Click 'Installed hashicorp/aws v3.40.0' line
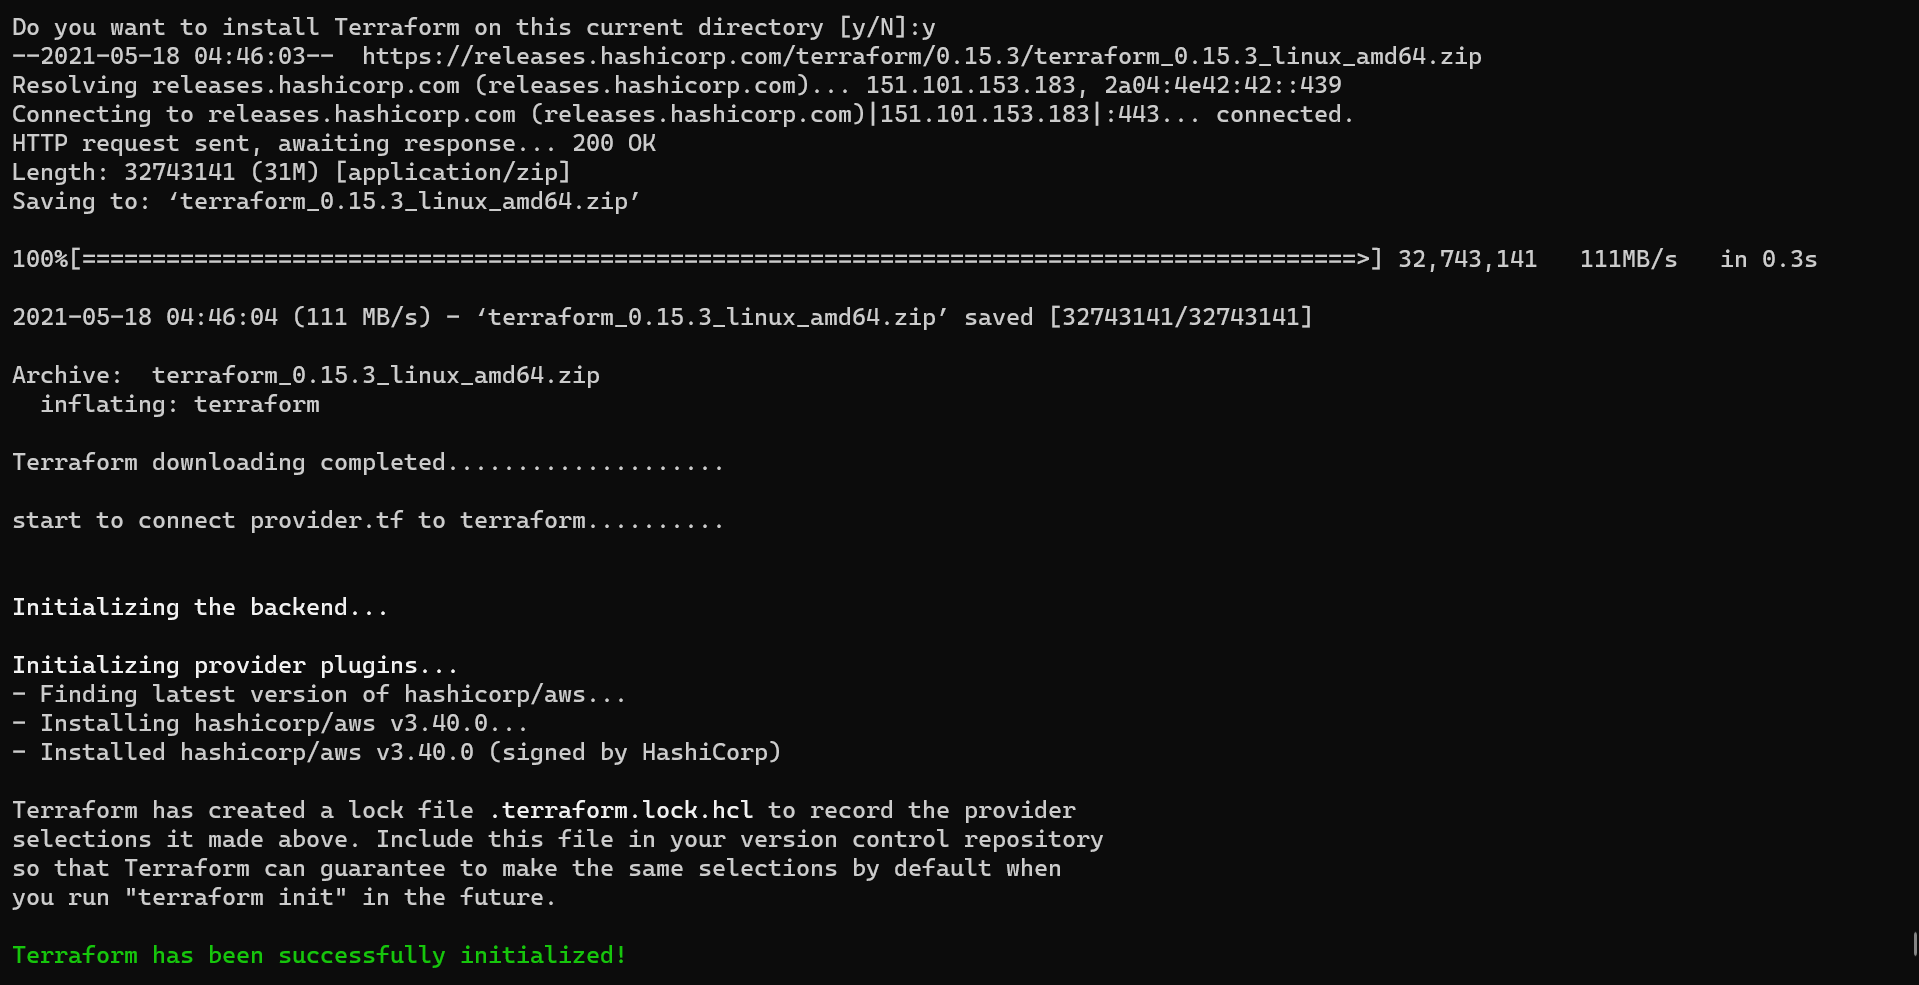 397,752
